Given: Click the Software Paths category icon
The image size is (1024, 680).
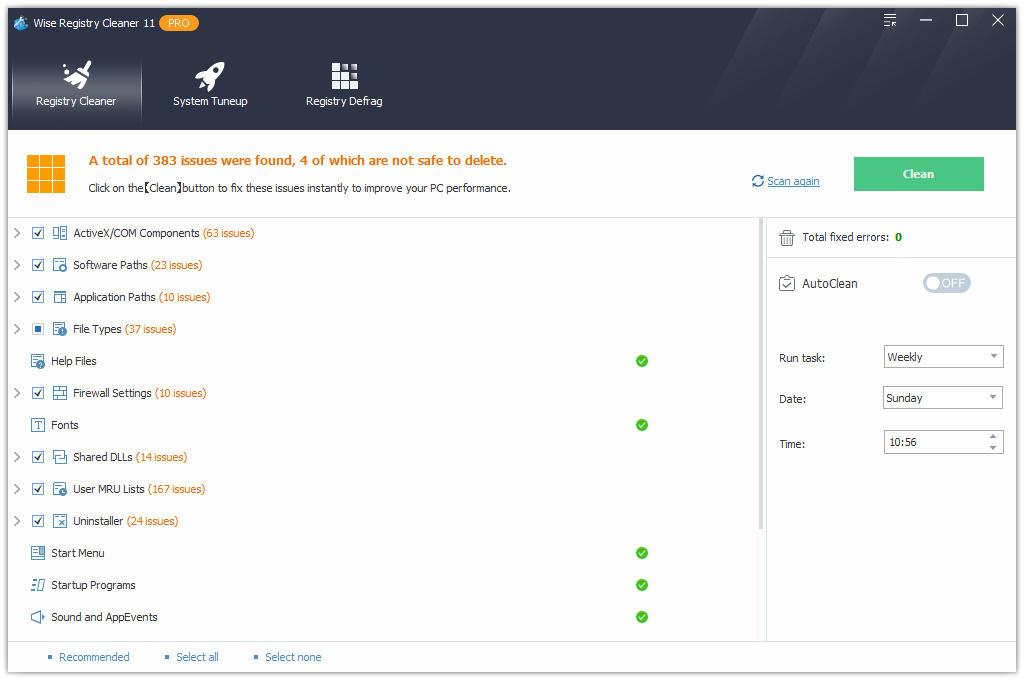Looking at the screenshot, I should [x=59, y=265].
